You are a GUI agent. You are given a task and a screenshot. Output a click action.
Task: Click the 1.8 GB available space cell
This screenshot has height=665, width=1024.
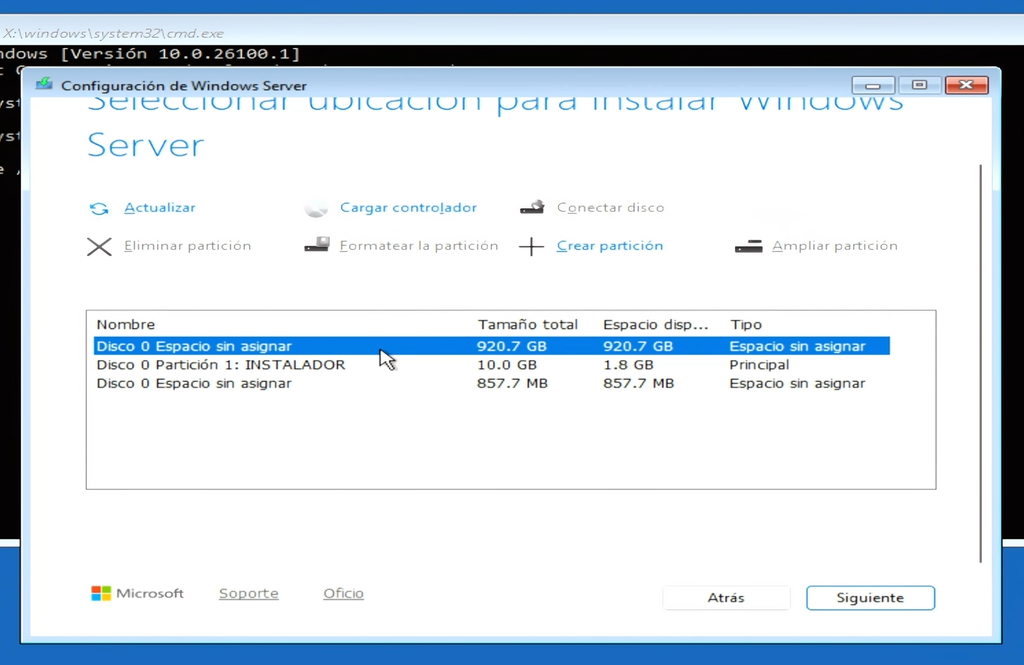[628, 365]
